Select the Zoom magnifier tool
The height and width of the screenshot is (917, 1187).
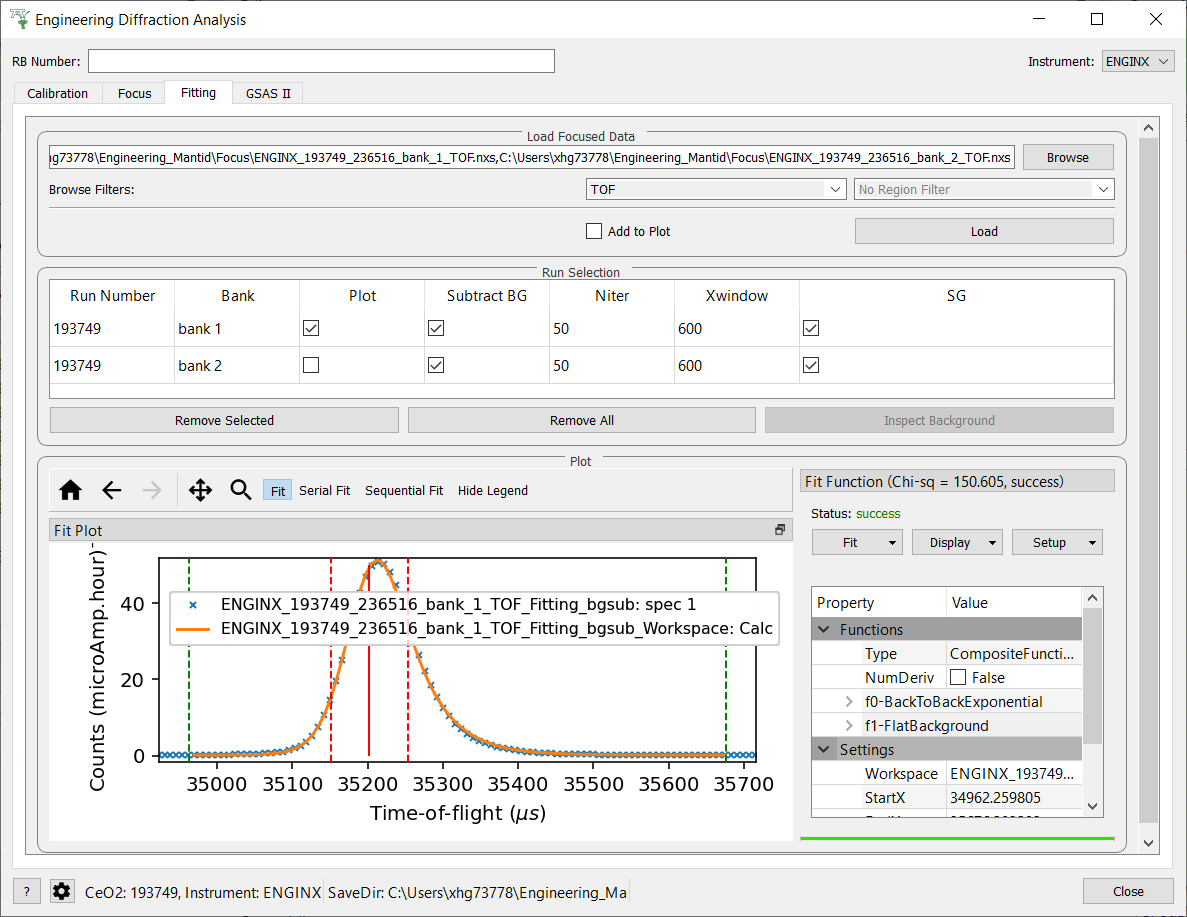(241, 490)
